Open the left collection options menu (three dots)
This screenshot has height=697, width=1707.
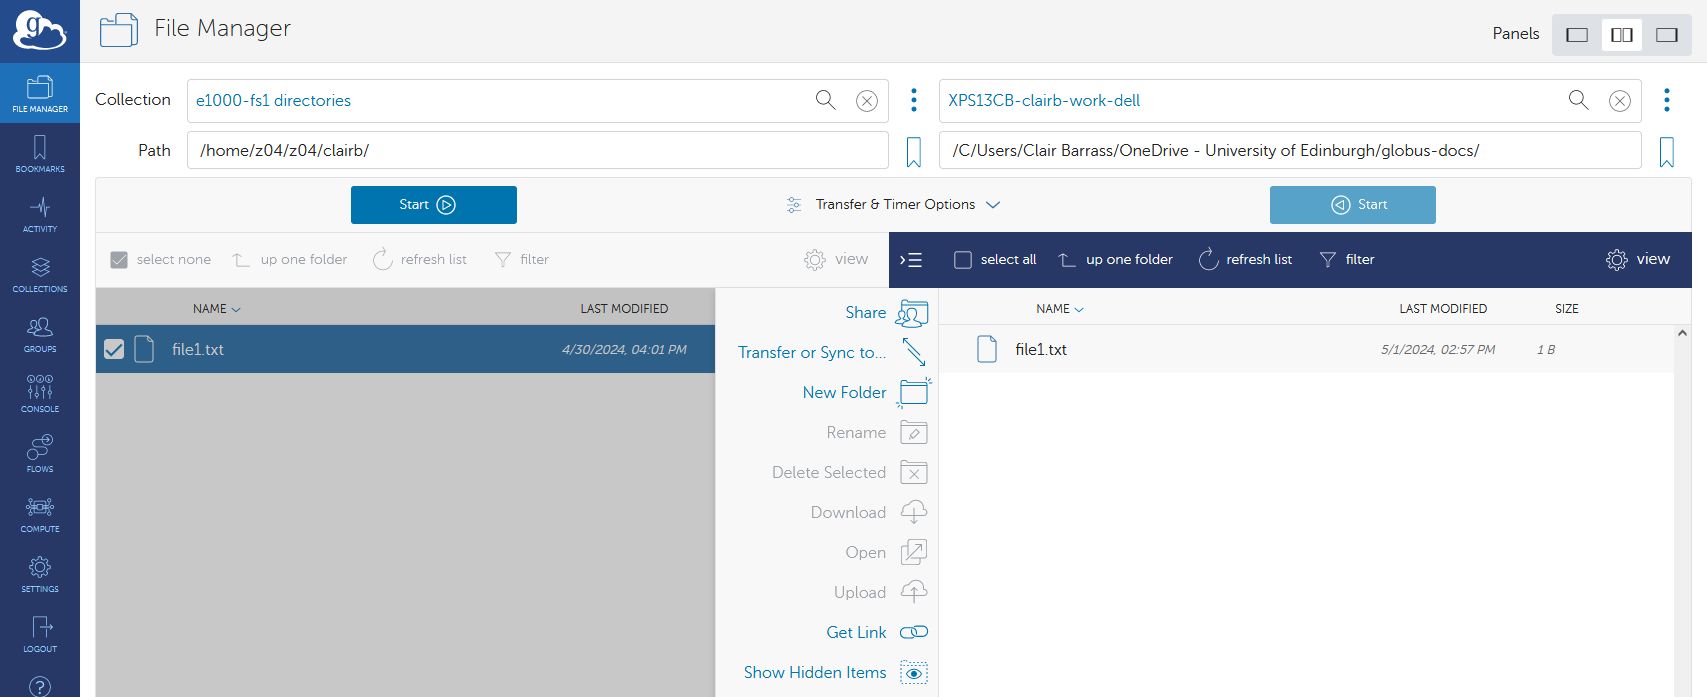[x=914, y=100]
